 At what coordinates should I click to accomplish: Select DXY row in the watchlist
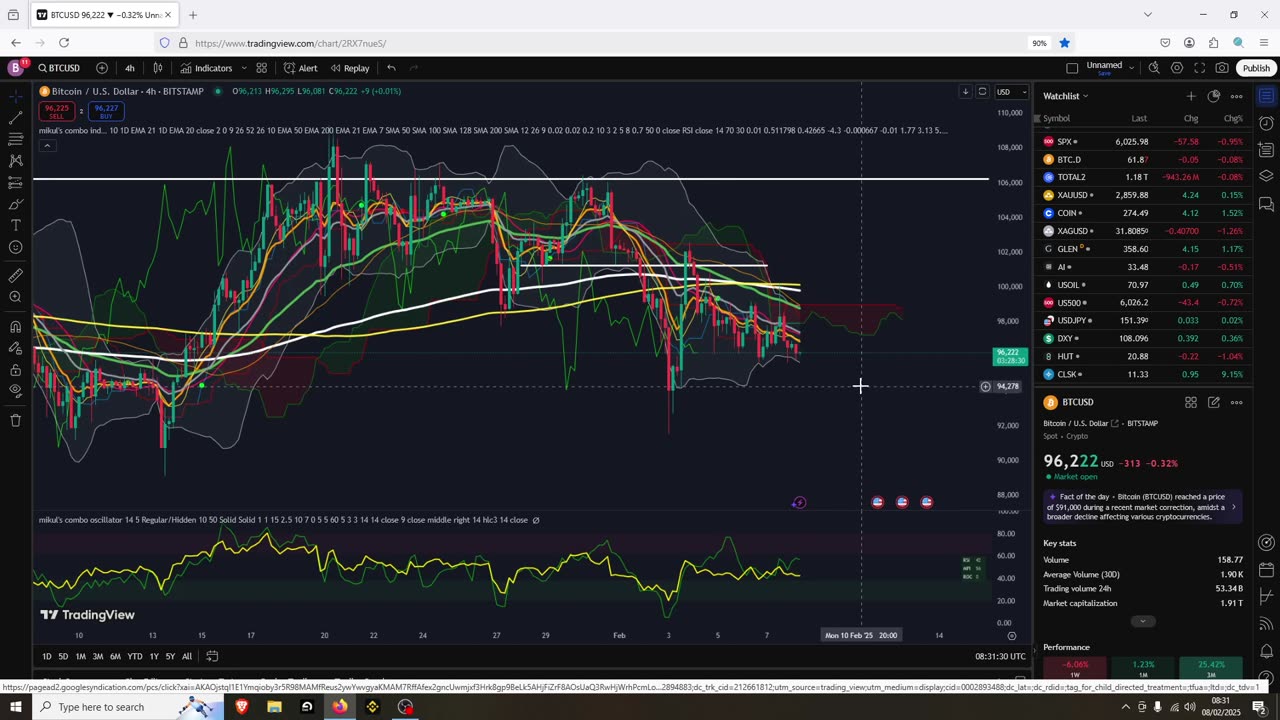coord(1142,338)
